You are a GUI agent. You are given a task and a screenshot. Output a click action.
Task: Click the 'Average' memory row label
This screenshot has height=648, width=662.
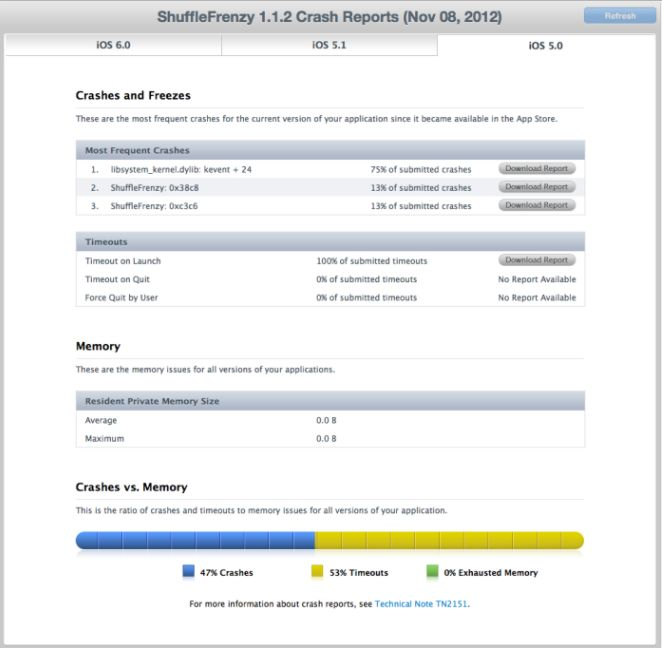point(101,420)
